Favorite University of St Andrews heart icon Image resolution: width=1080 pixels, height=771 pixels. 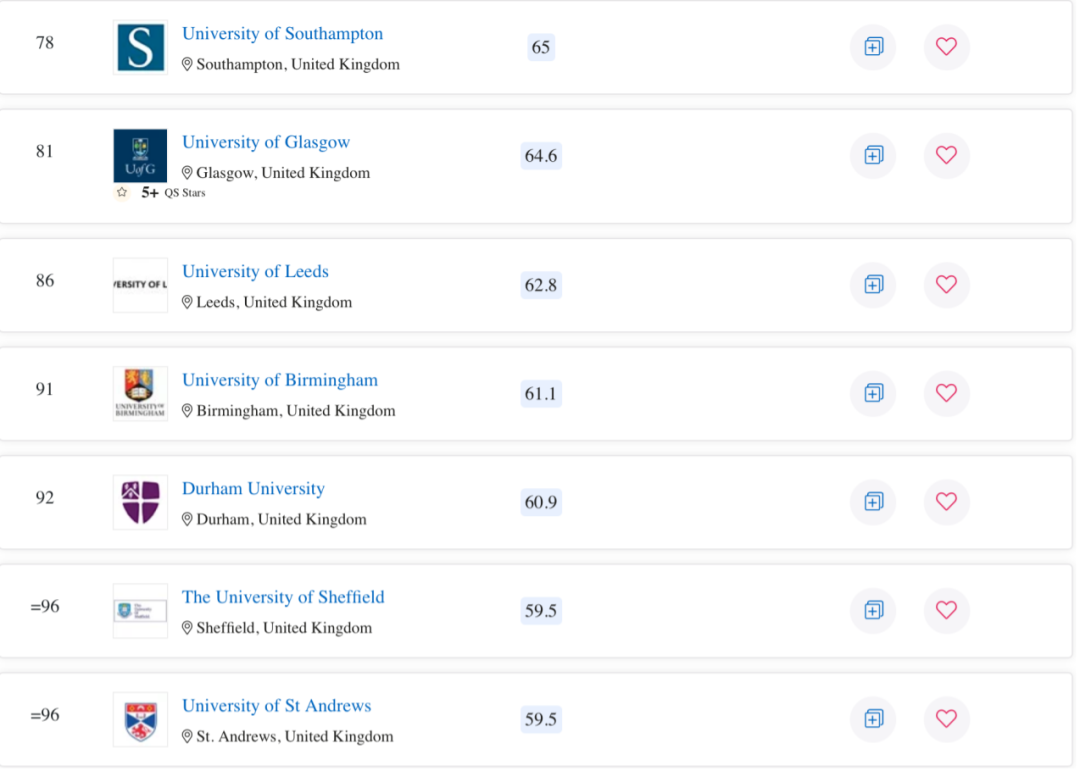[x=946, y=719]
